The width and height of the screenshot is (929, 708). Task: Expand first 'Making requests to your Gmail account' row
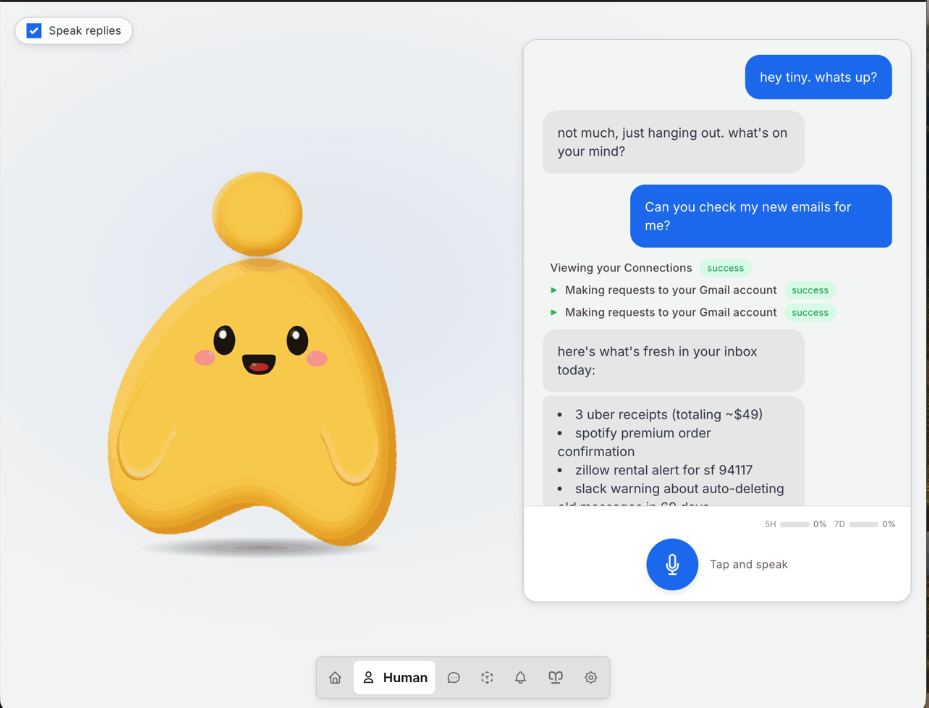pos(664,290)
